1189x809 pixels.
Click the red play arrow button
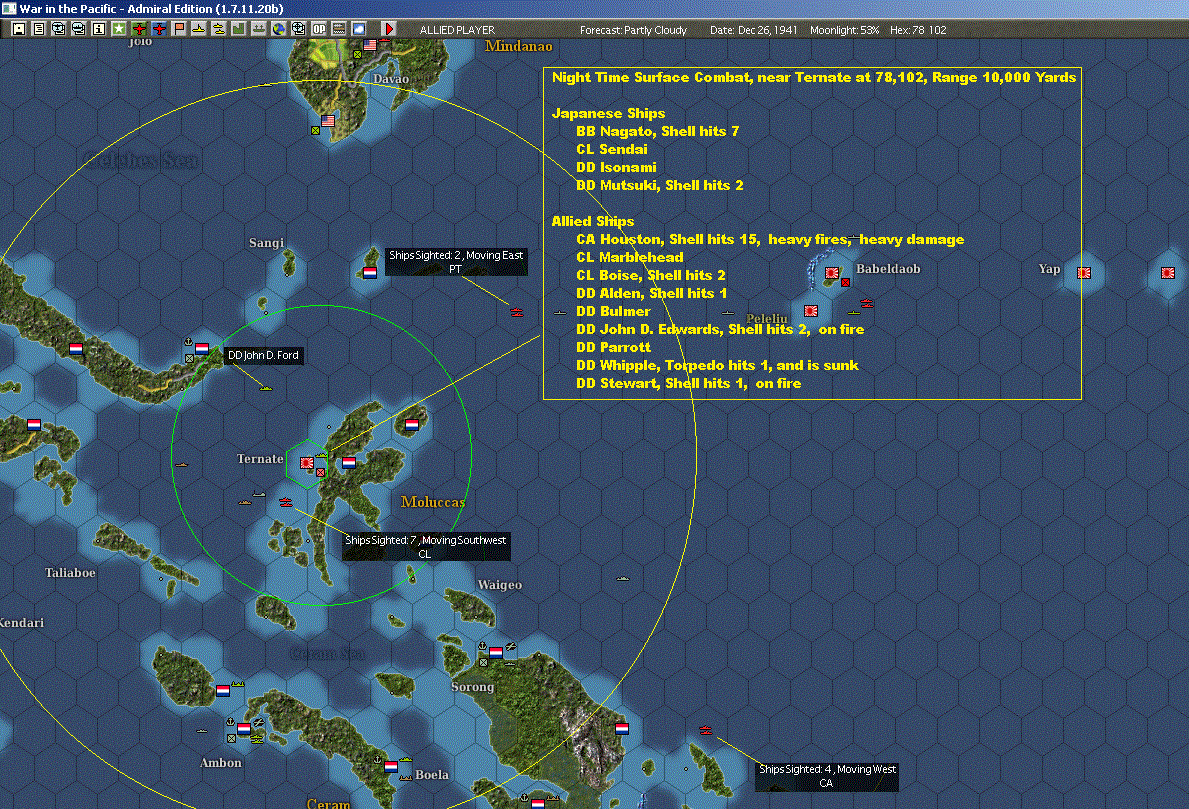click(x=389, y=29)
